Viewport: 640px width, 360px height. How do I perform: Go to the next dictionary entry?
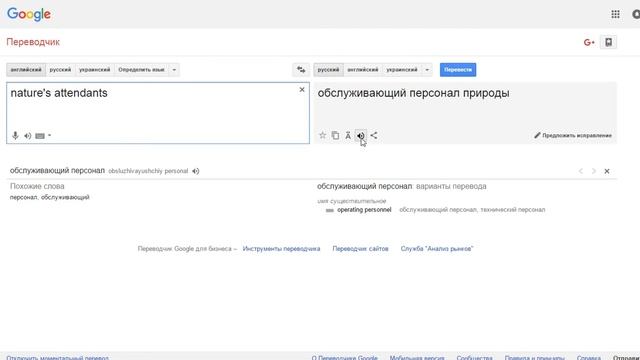[593, 171]
